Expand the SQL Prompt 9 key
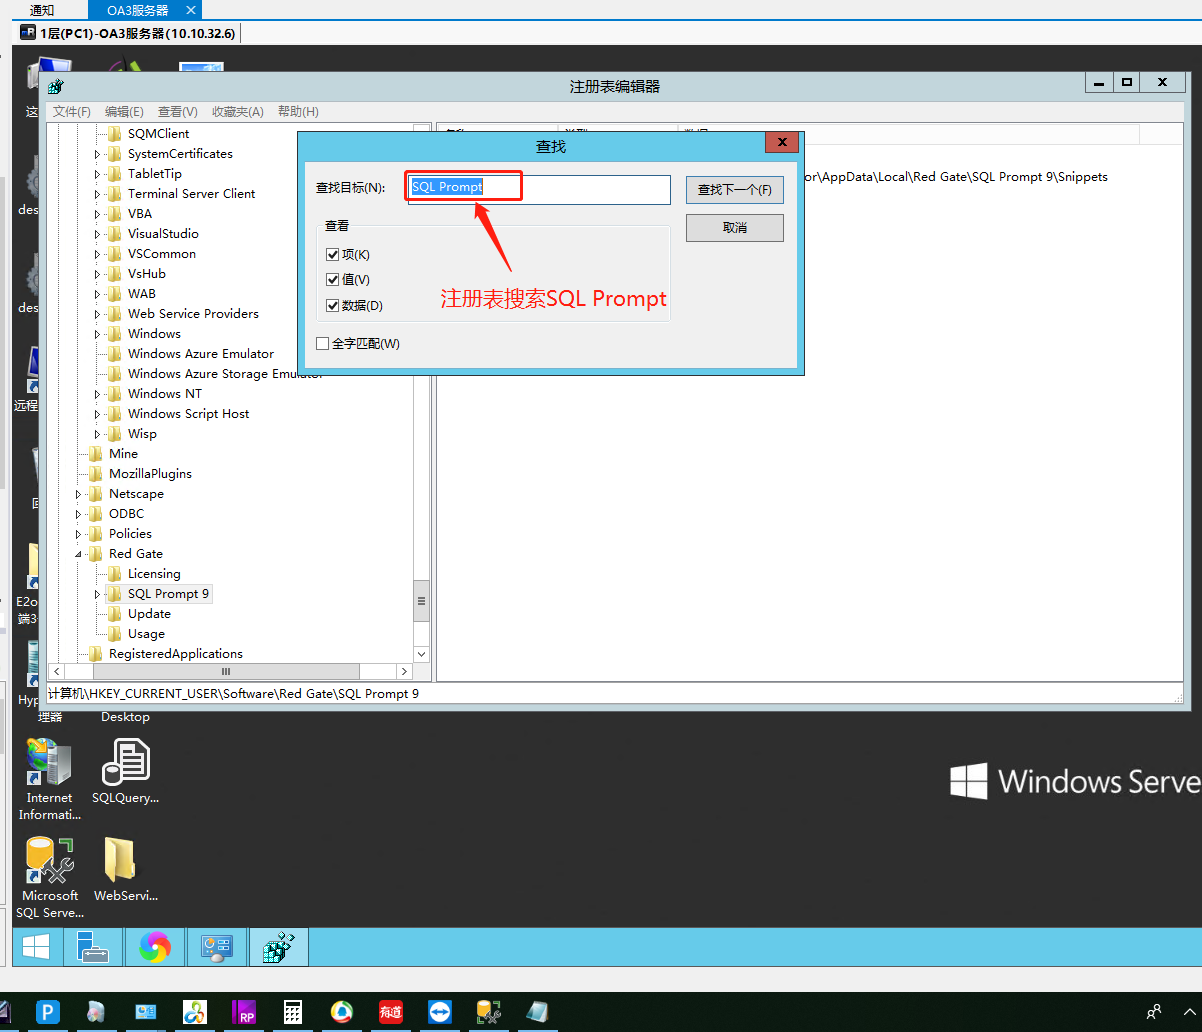The width and height of the screenshot is (1202, 1032). tap(97, 594)
